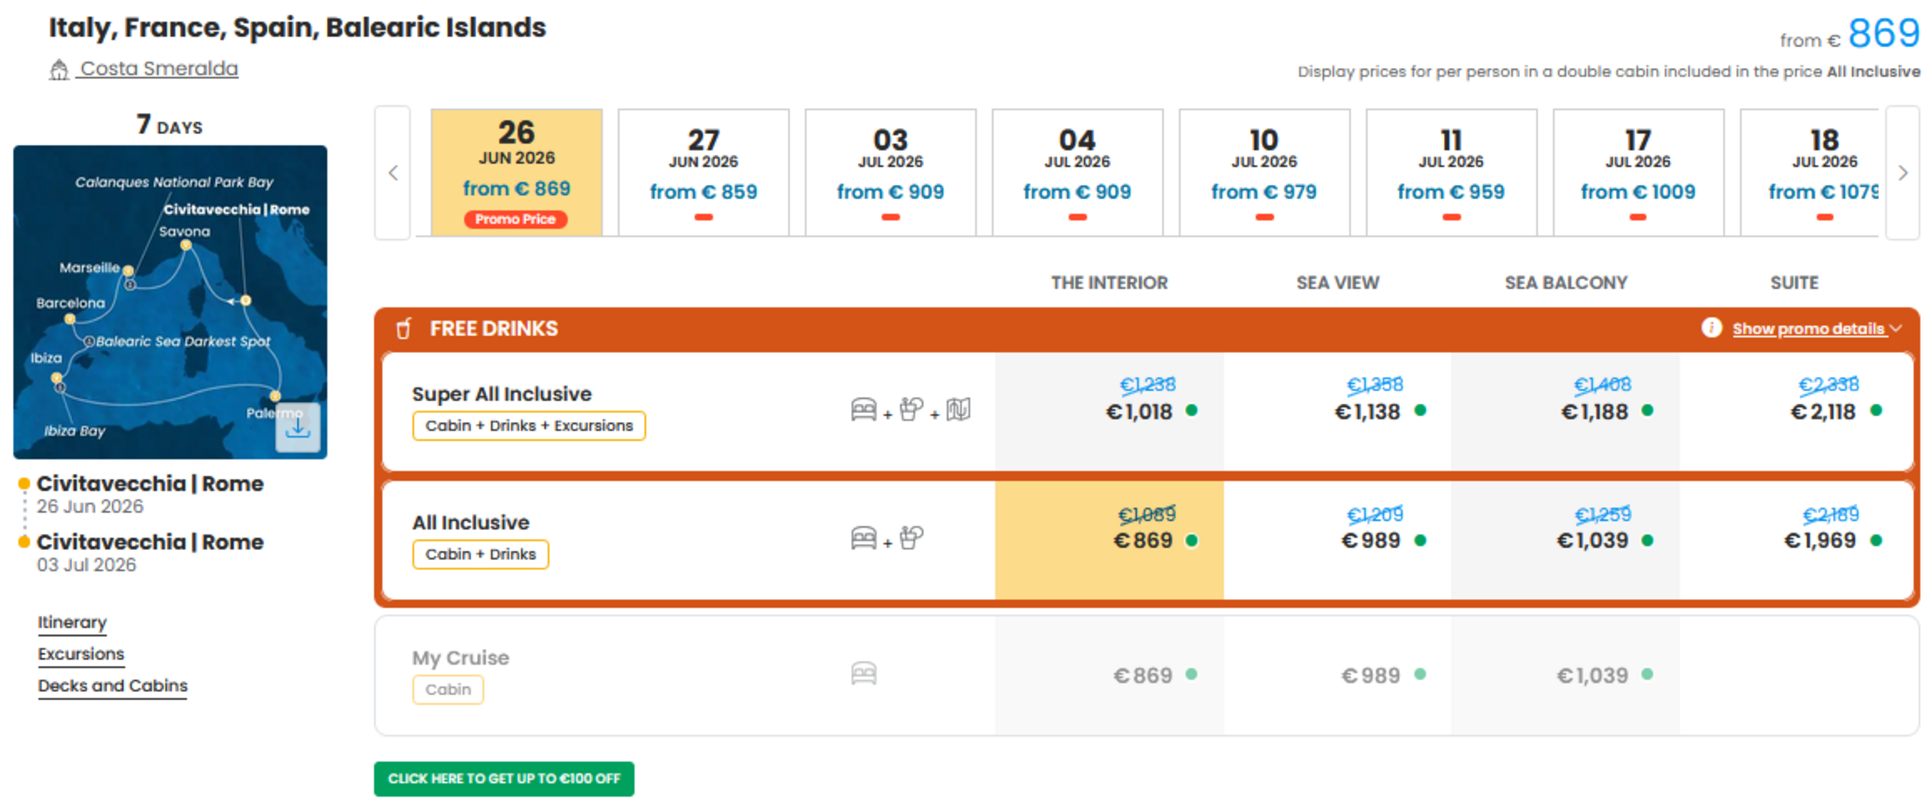1932x800 pixels.
Task: Choose Super All Inclusive Suite €2,118
Action: click(x=1796, y=411)
